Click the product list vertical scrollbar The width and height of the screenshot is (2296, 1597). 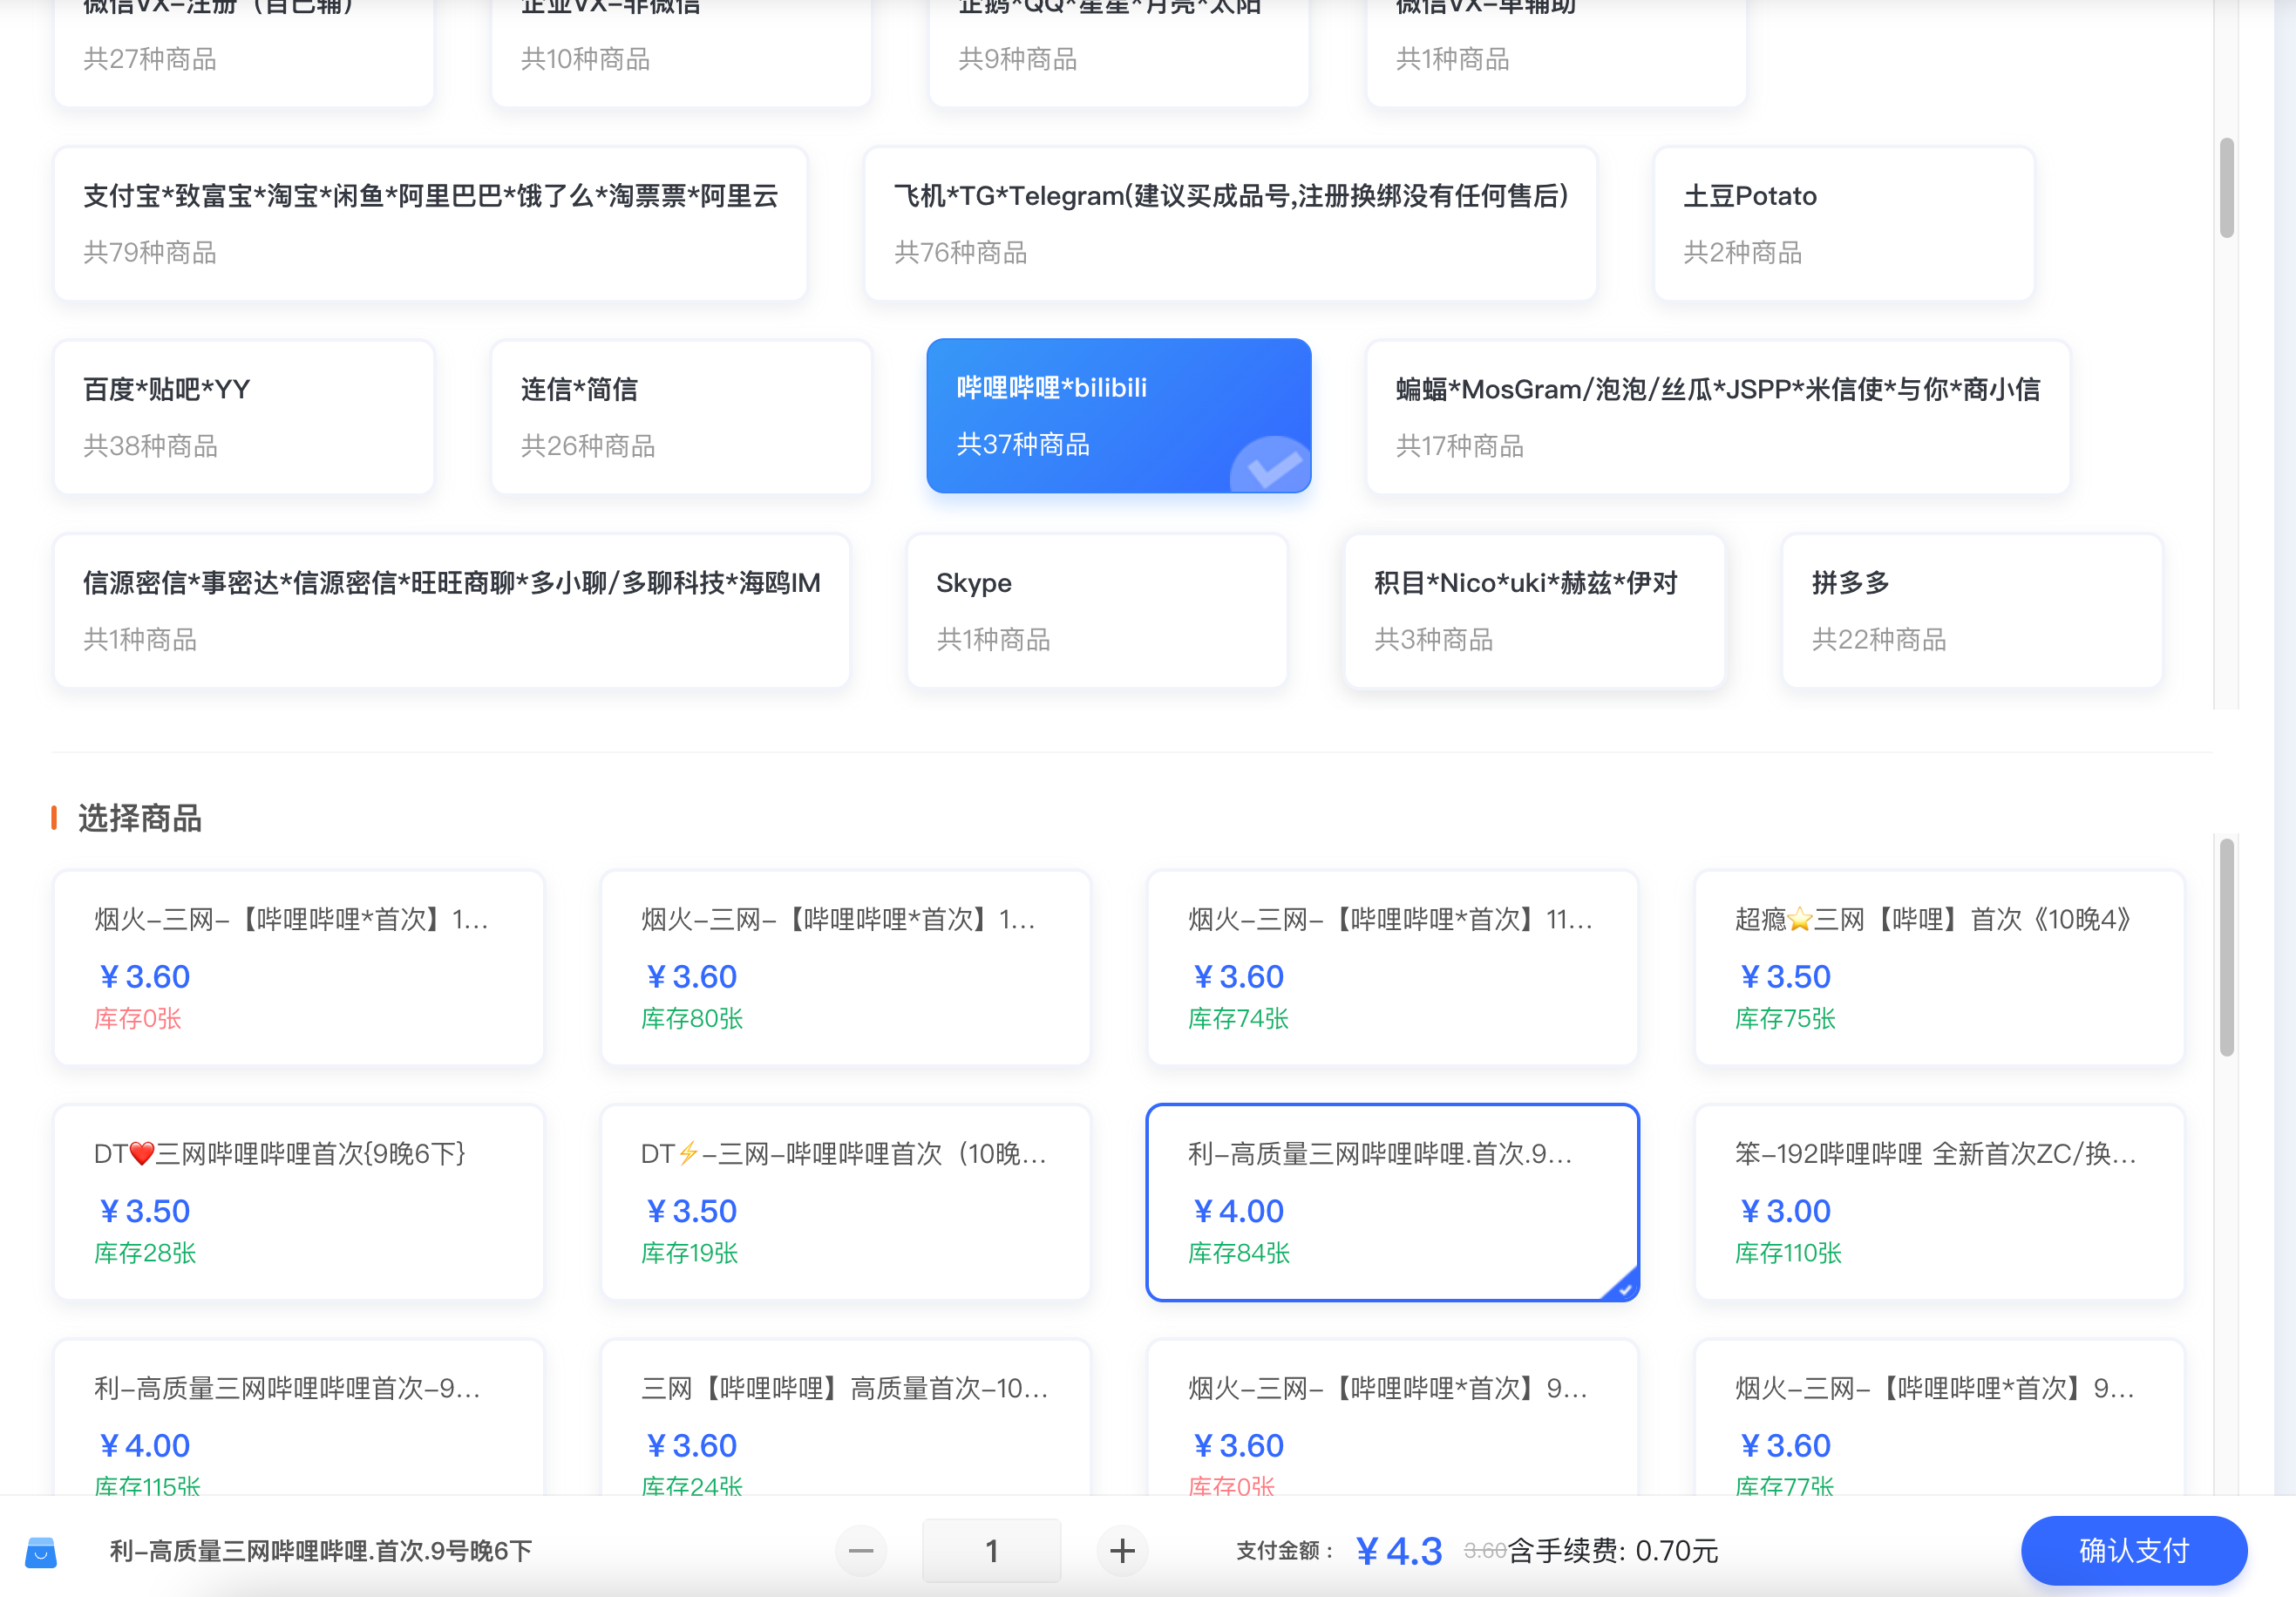point(2226,947)
